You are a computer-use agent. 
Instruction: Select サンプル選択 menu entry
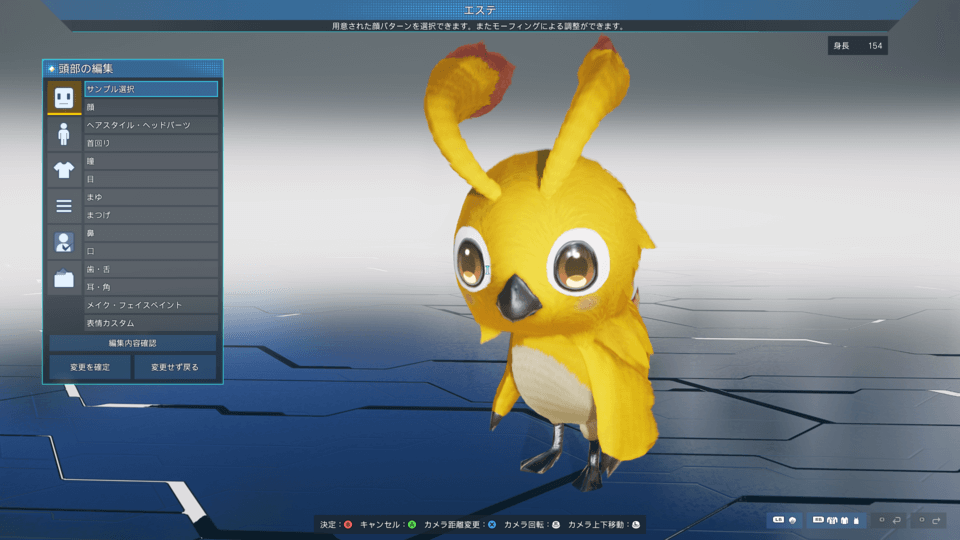pyautogui.click(x=151, y=89)
